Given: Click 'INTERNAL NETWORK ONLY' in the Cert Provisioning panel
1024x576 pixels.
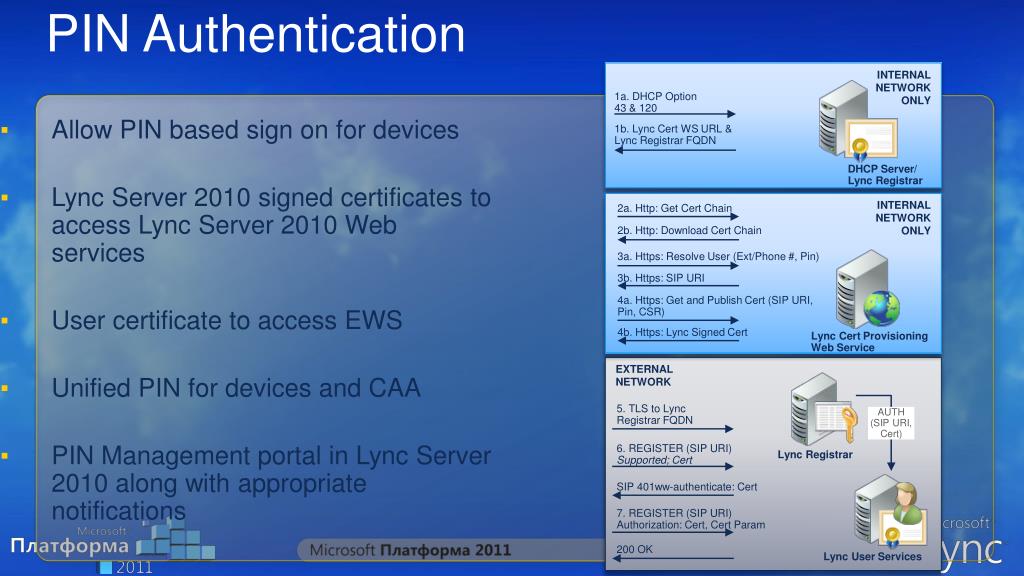Looking at the screenshot, I should (903, 217).
